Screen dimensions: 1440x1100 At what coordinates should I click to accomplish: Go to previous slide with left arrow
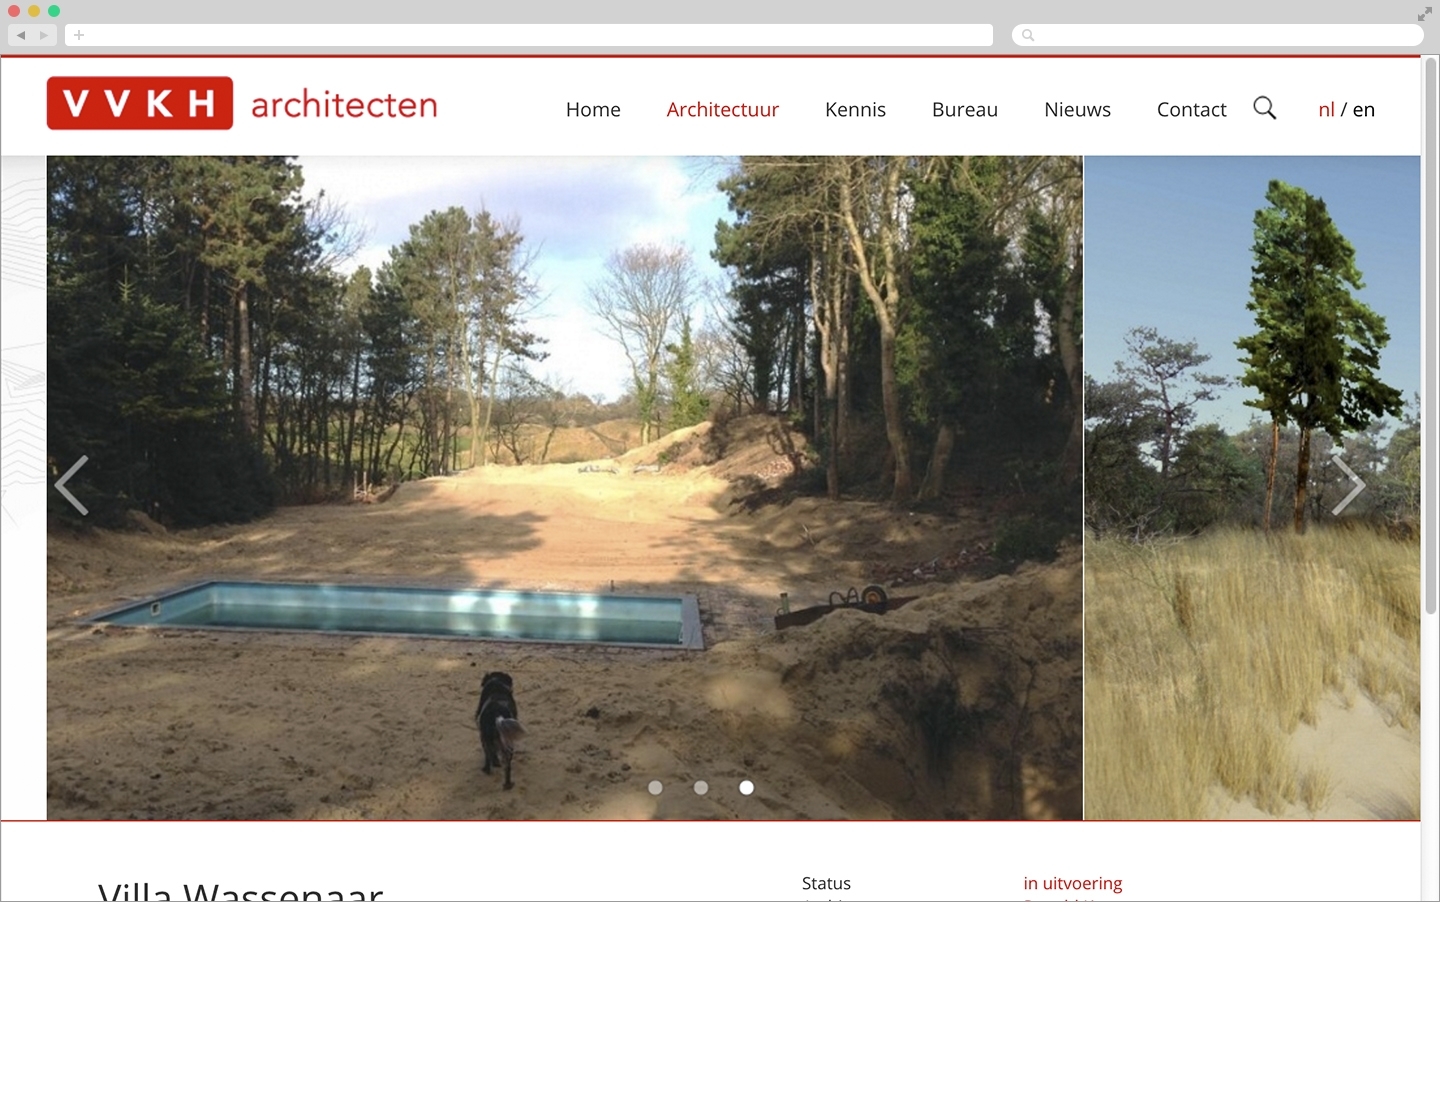coord(72,486)
